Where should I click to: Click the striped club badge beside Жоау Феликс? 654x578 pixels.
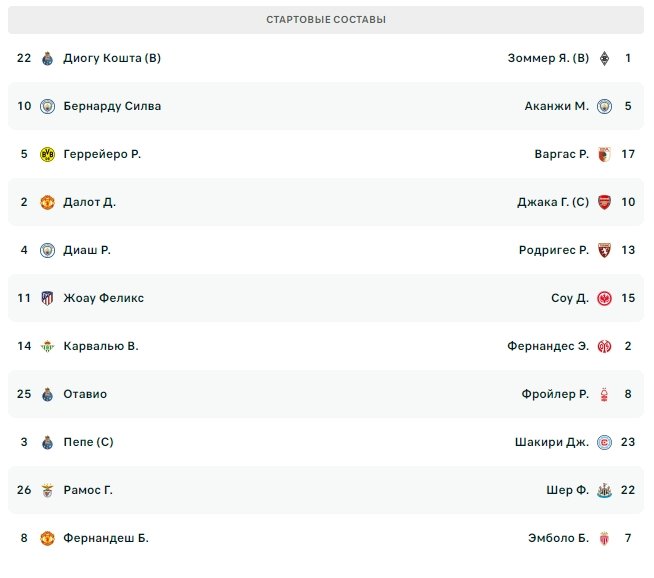tap(47, 298)
